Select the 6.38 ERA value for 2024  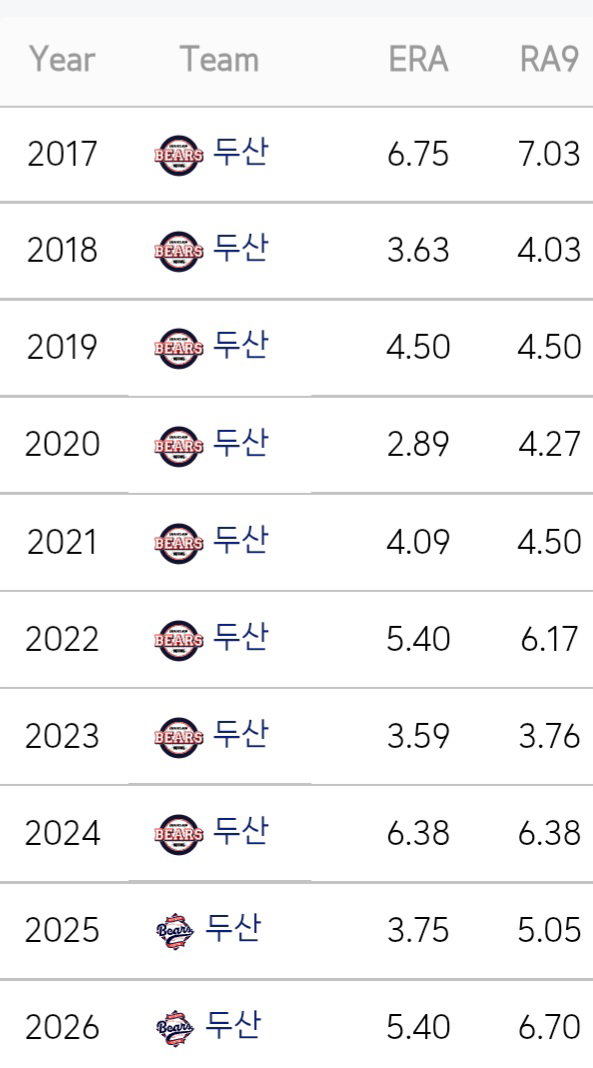[418, 834]
